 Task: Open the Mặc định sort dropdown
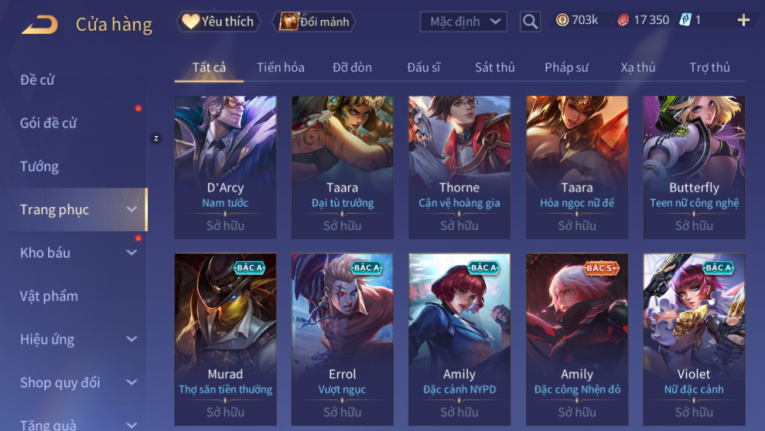[463, 21]
